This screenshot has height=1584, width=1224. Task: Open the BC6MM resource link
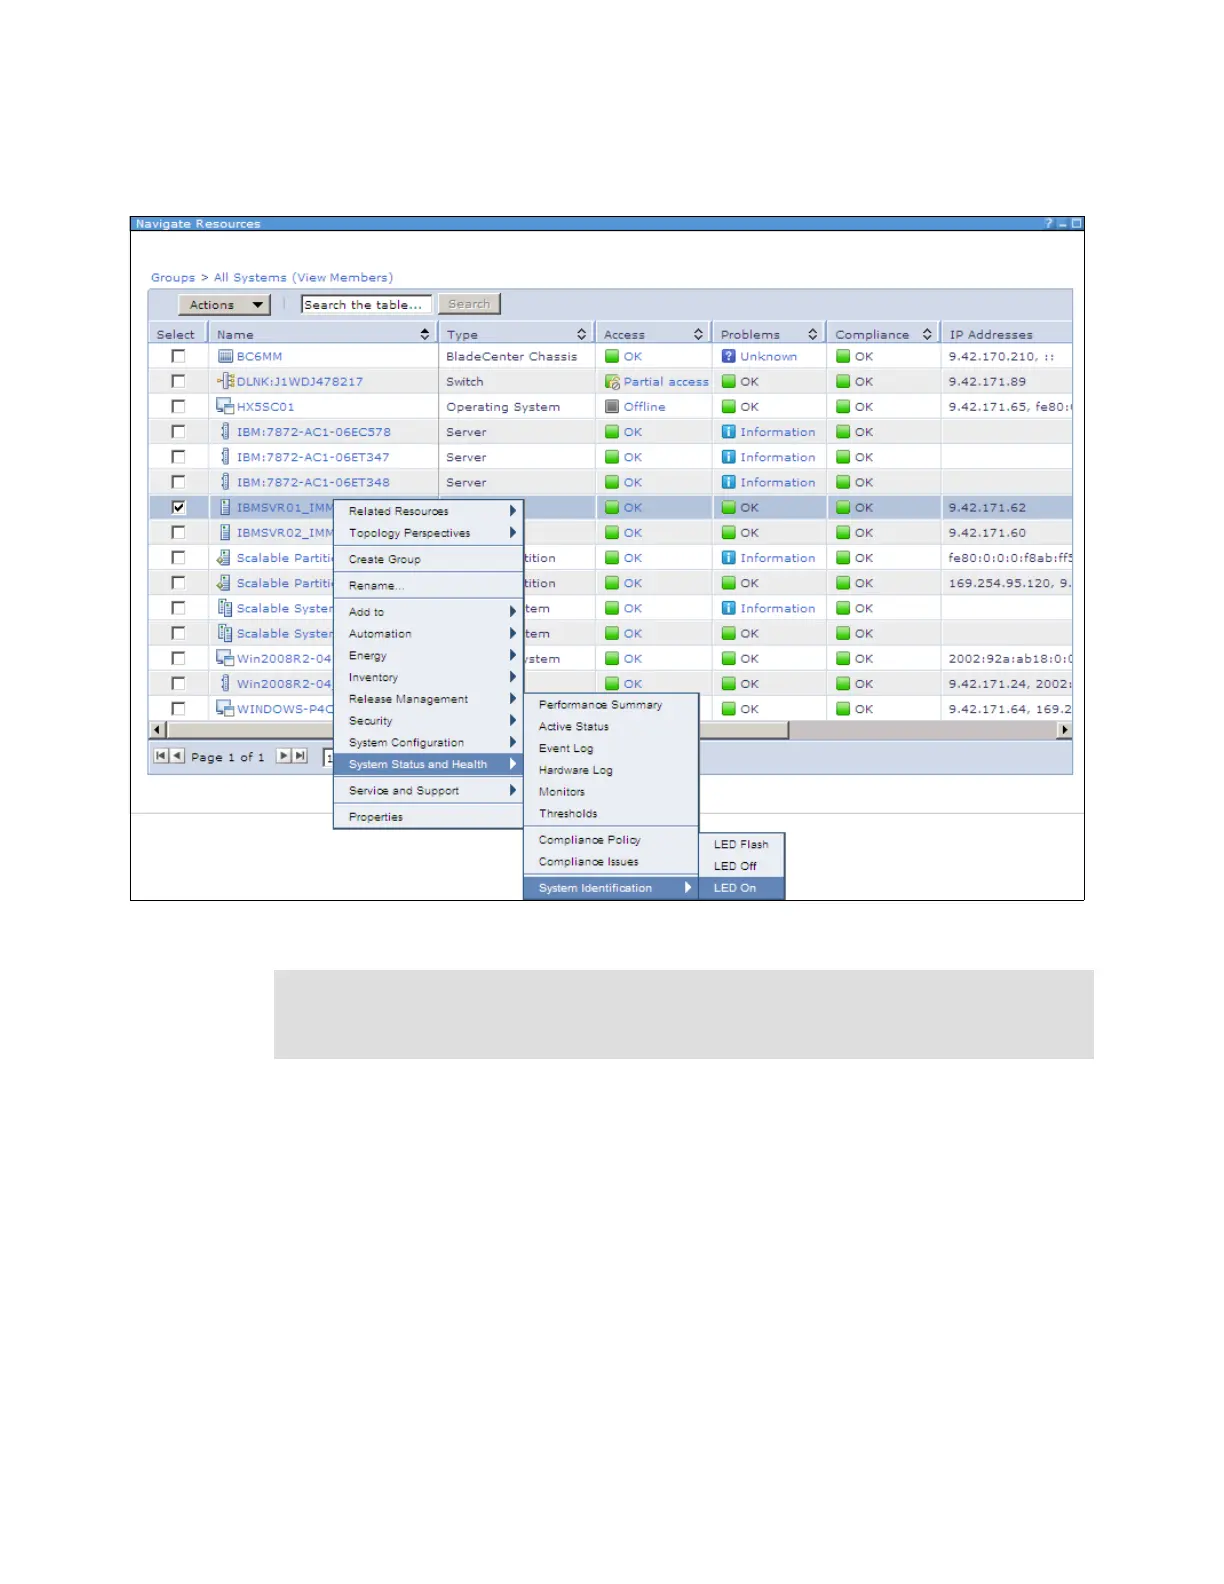click(259, 356)
